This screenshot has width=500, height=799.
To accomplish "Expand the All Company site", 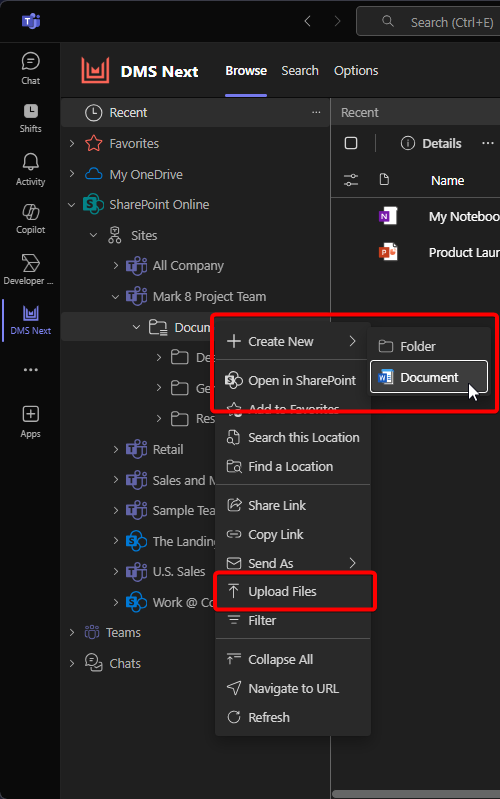I will pos(116,265).
